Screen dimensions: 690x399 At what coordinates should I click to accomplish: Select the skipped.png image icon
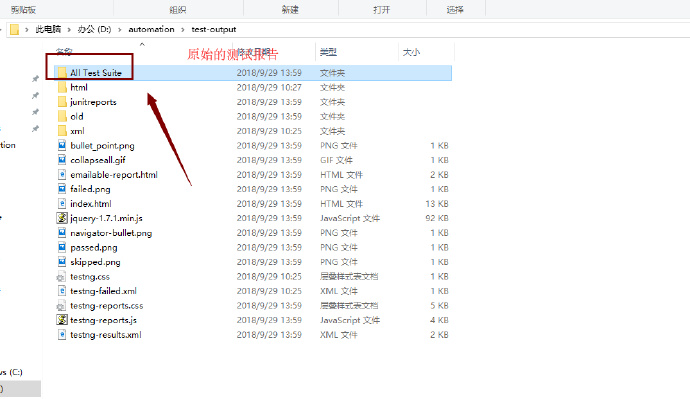tap(62, 261)
